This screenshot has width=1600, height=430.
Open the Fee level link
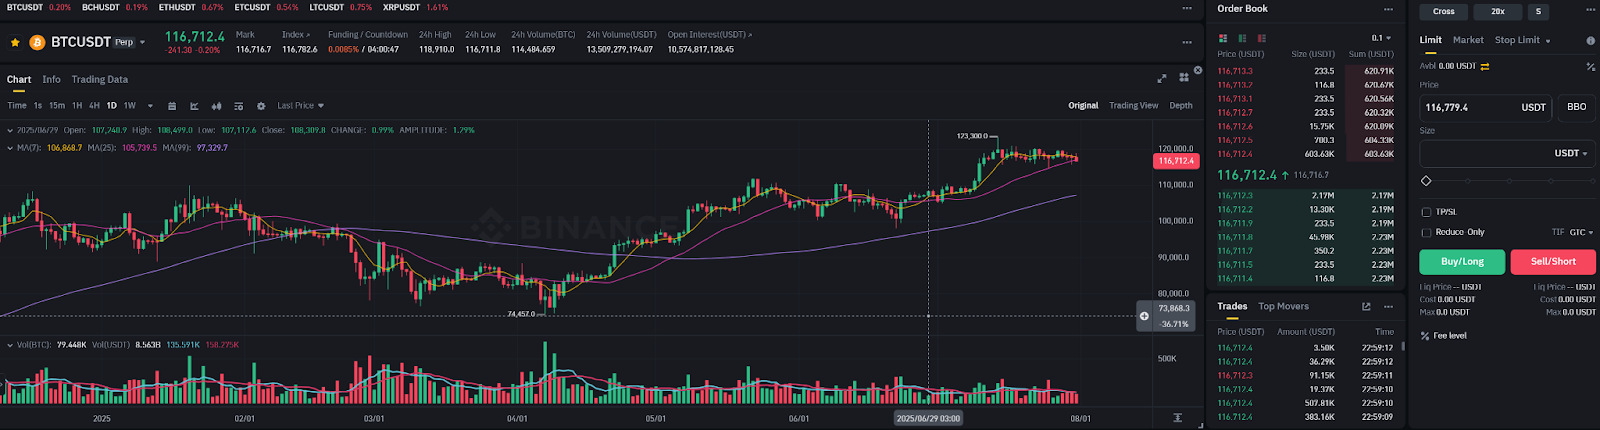coord(1444,335)
